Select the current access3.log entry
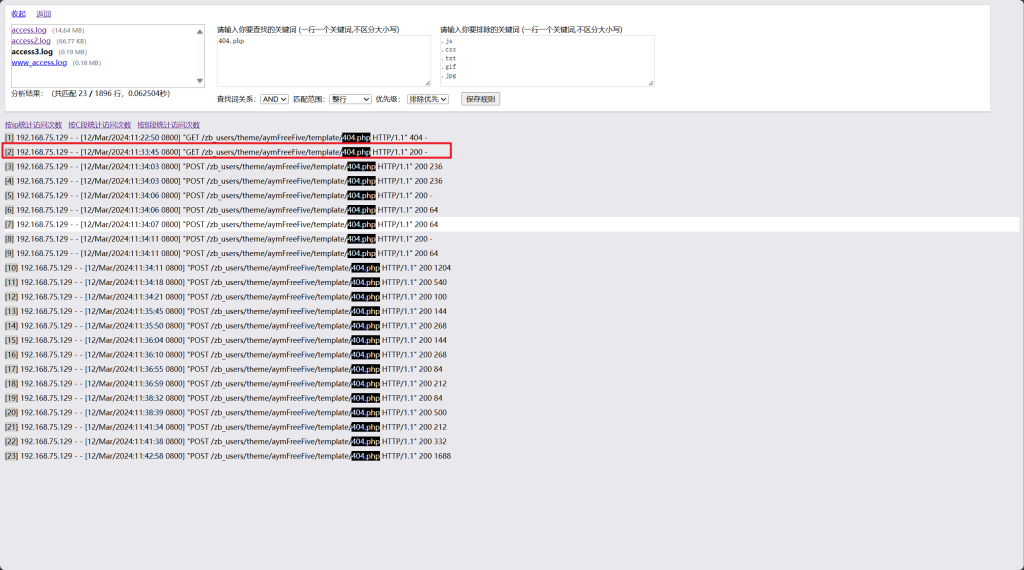The image size is (1024, 570). (x=32, y=52)
